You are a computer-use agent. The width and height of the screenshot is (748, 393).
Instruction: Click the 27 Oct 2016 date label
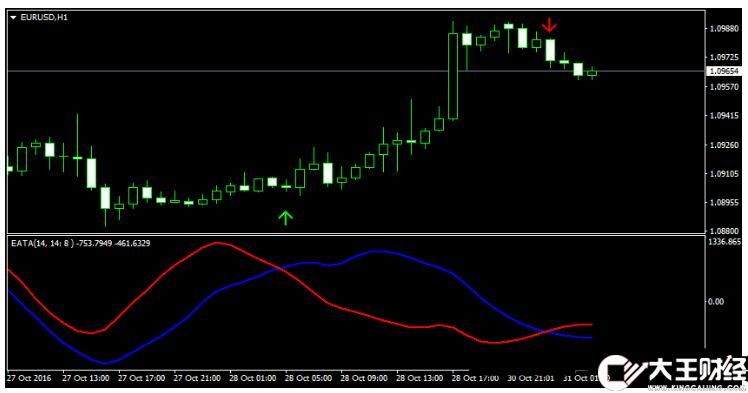[x=29, y=378]
